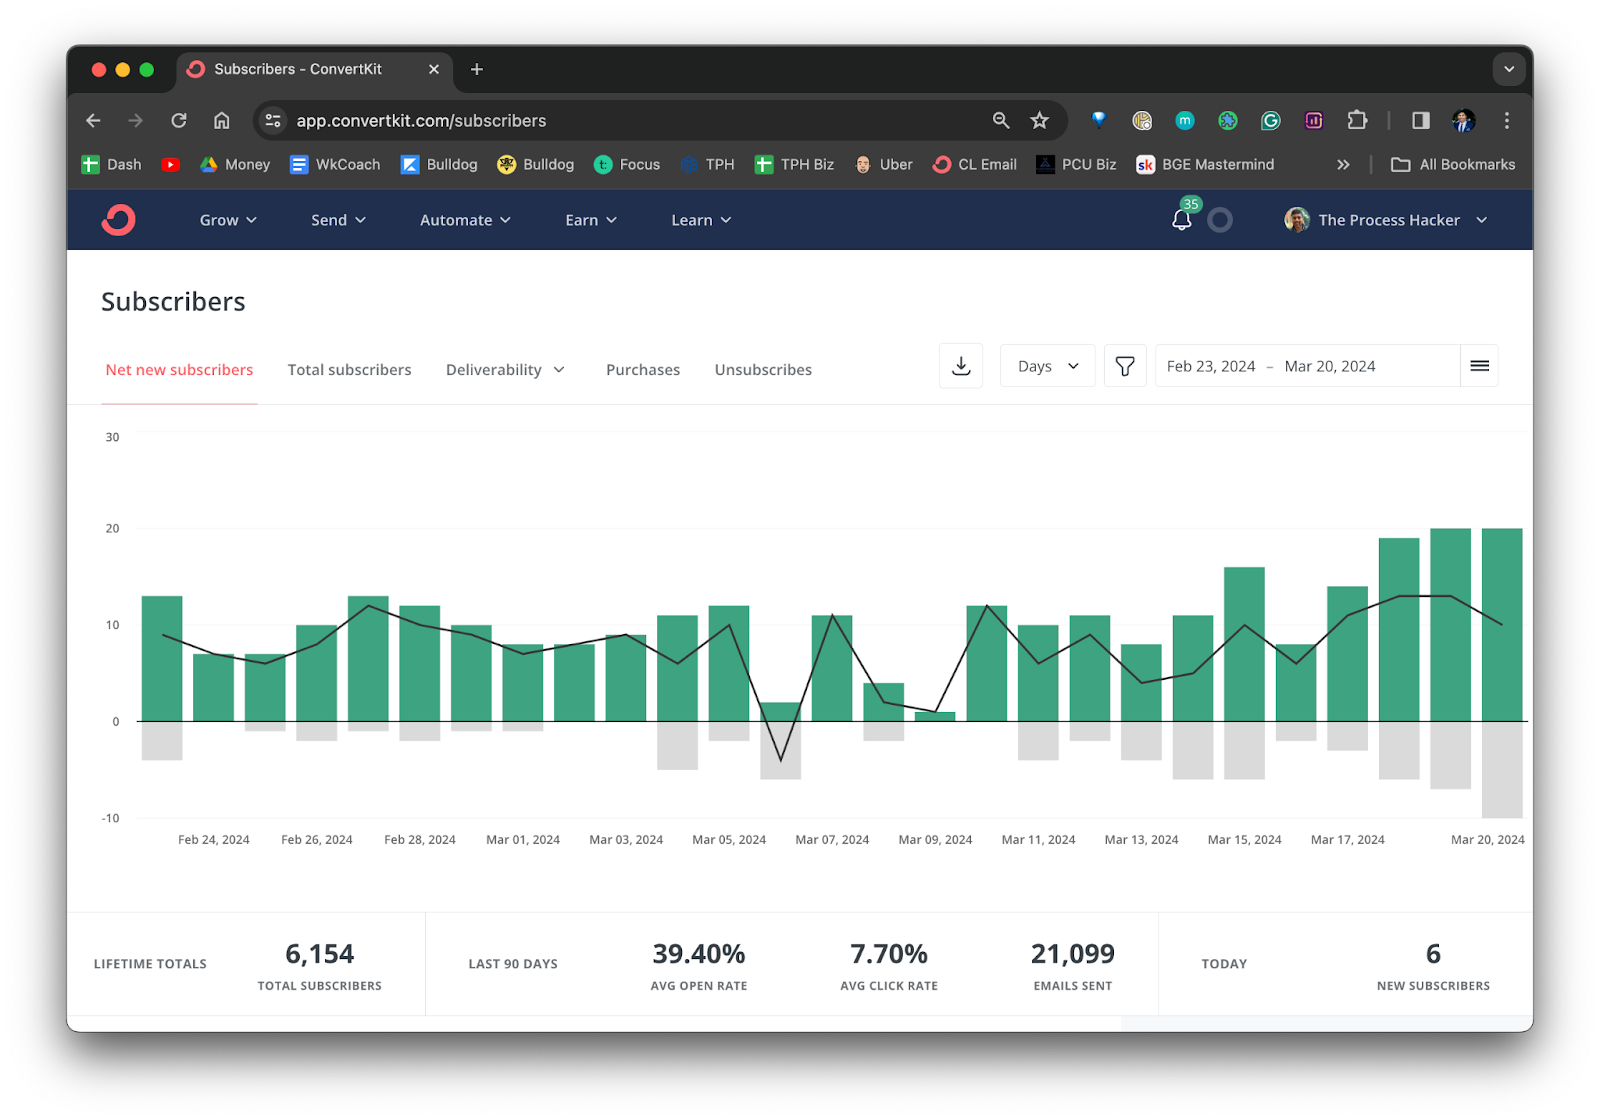Click the TPH Biz bookmark
Image resolution: width=1600 pixels, height=1120 pixels.
pyautogui.click(x=794, y=165)
